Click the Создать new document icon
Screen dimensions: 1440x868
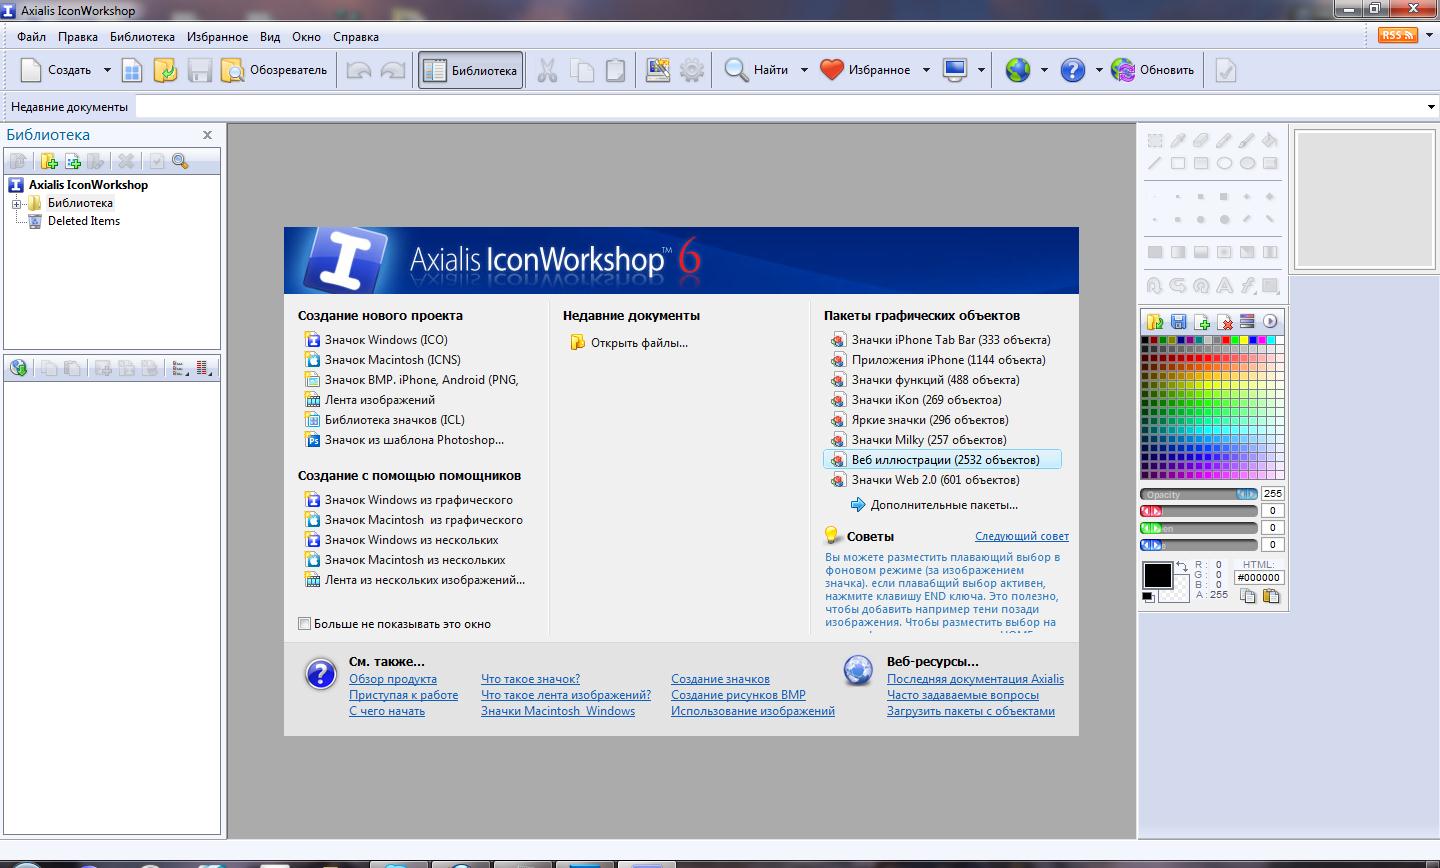32,70
